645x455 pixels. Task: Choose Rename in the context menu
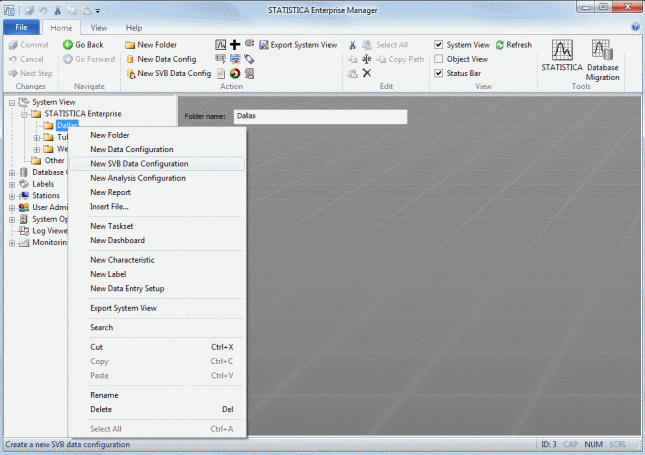(157, 395)
